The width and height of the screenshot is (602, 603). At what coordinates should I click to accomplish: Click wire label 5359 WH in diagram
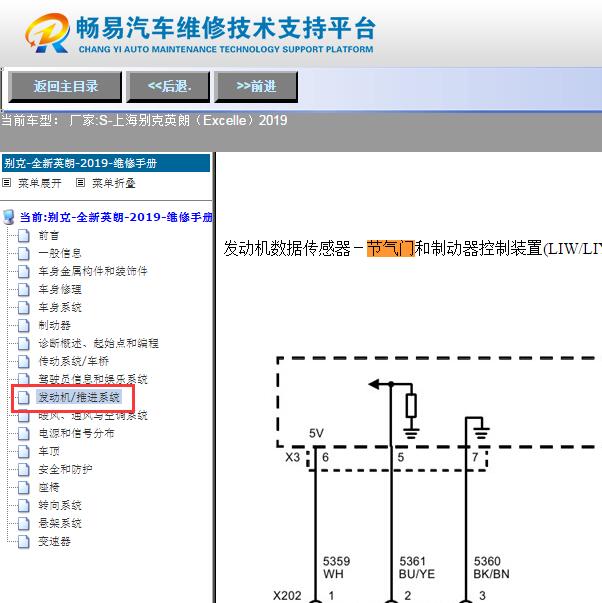pyautogui.click(x=336, y=567)
